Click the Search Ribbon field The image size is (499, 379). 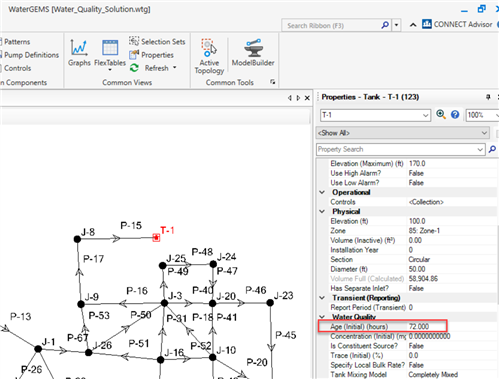click(333, 26)
